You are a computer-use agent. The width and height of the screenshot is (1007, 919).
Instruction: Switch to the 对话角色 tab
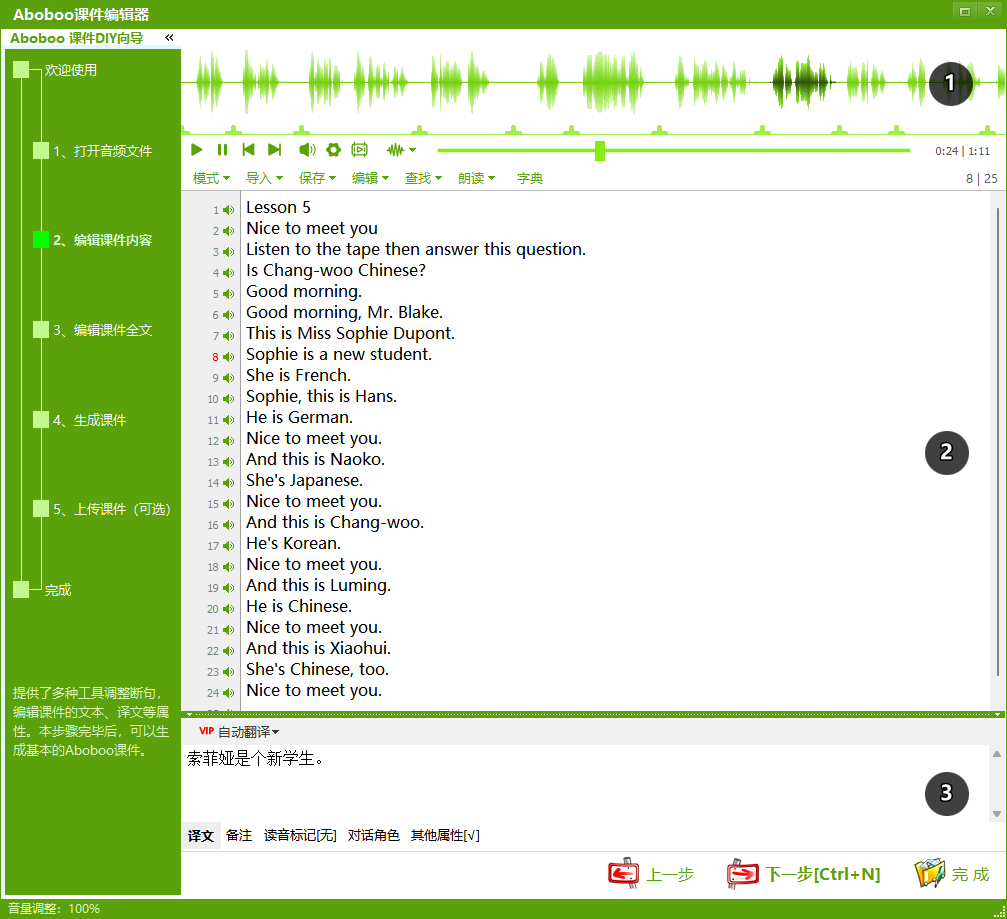(373, 835)
